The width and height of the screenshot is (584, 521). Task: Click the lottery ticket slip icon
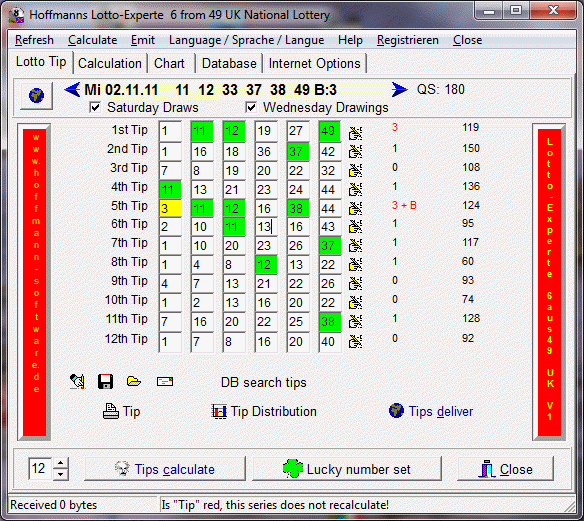pyautogui.click(x=165, y=381)
